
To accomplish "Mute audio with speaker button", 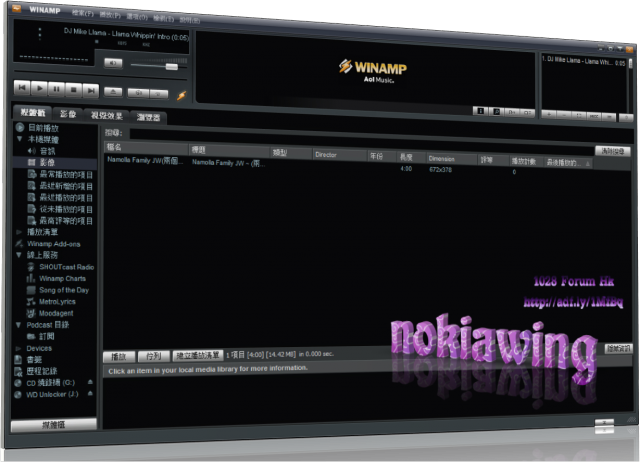I will pos(113,63).
